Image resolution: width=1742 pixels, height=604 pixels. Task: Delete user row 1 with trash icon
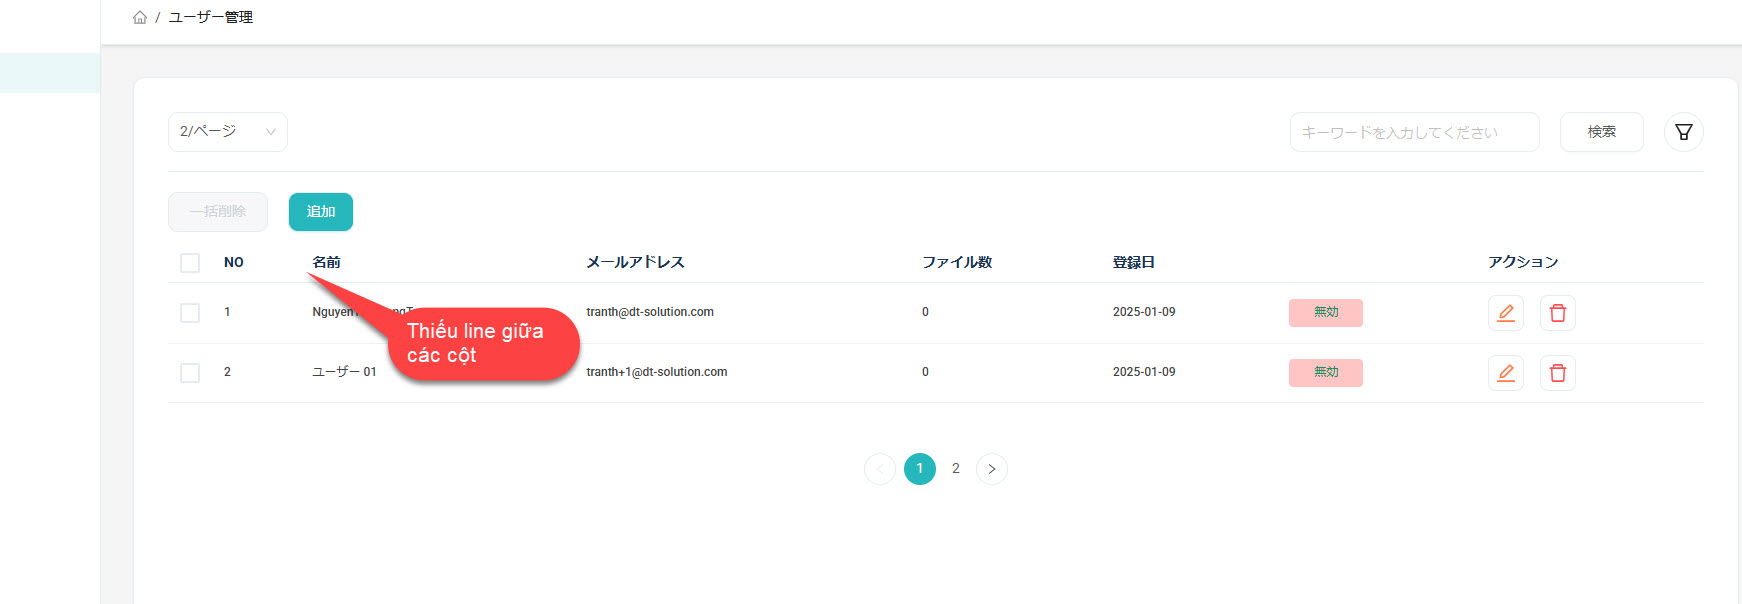pyautogui.click(x=1557, y=313)
